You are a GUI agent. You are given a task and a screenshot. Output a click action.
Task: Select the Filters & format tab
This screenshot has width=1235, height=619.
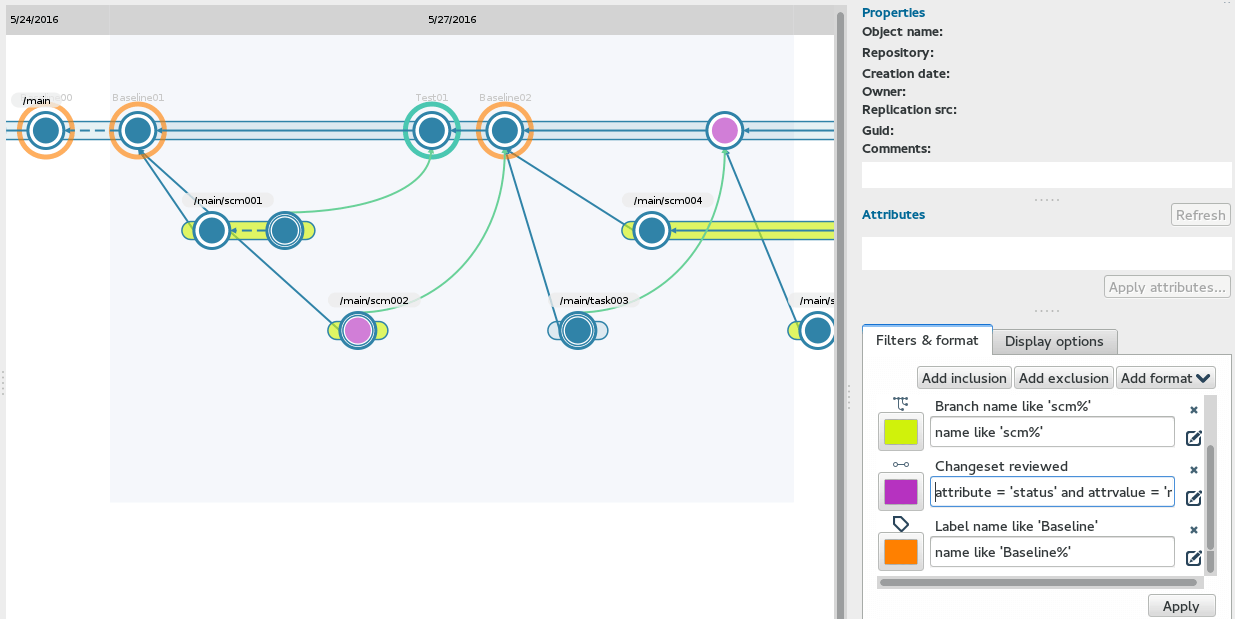tap(927, 340)
